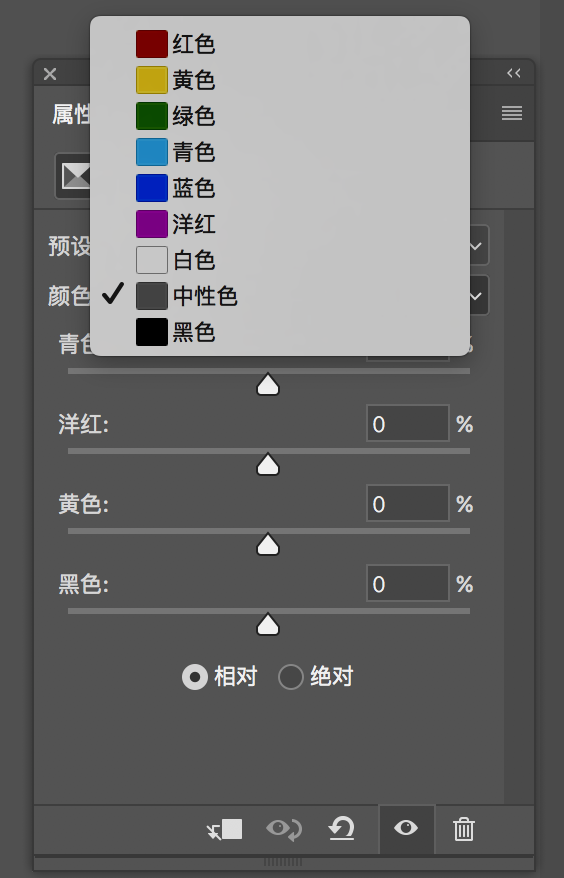Collapse panel with double-arrow icon
The height and width of the screenshot is (878, 564).
coord(514,73)
